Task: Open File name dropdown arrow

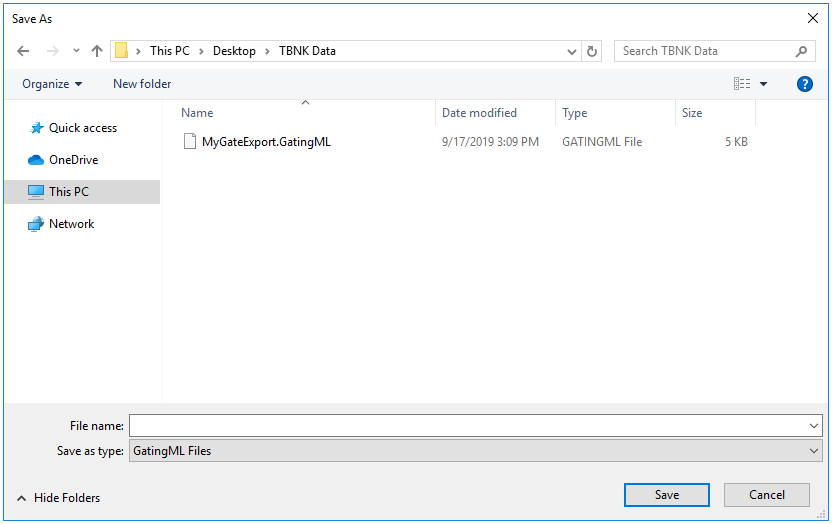Action: click(x=814, y=425)
